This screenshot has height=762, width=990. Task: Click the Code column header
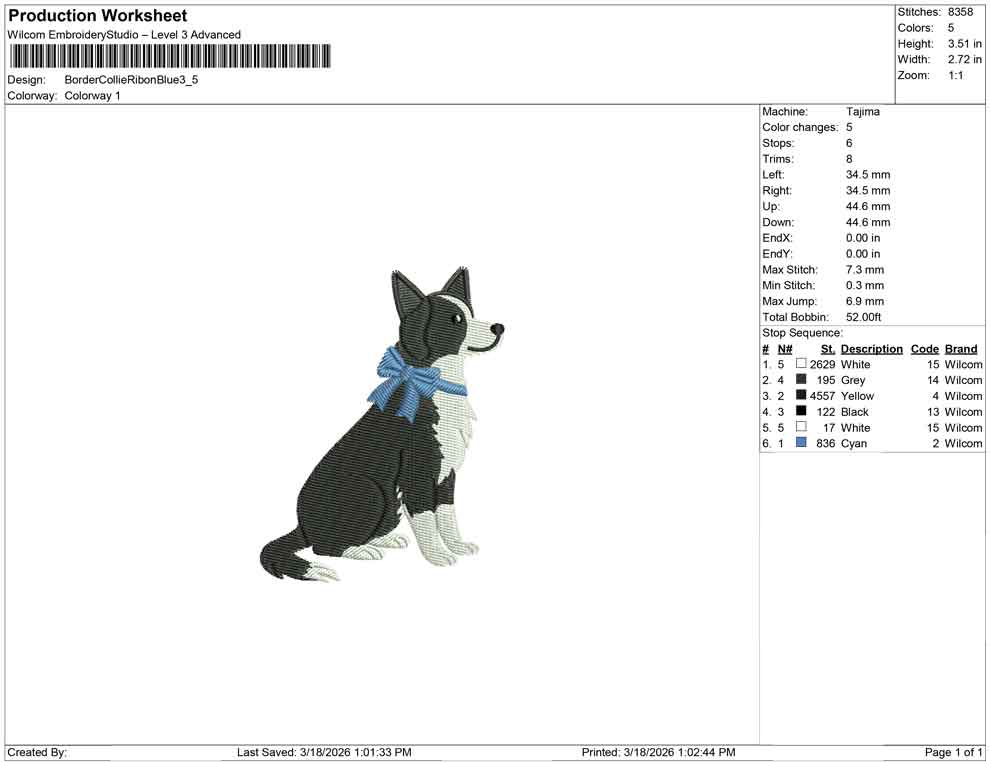924,348
